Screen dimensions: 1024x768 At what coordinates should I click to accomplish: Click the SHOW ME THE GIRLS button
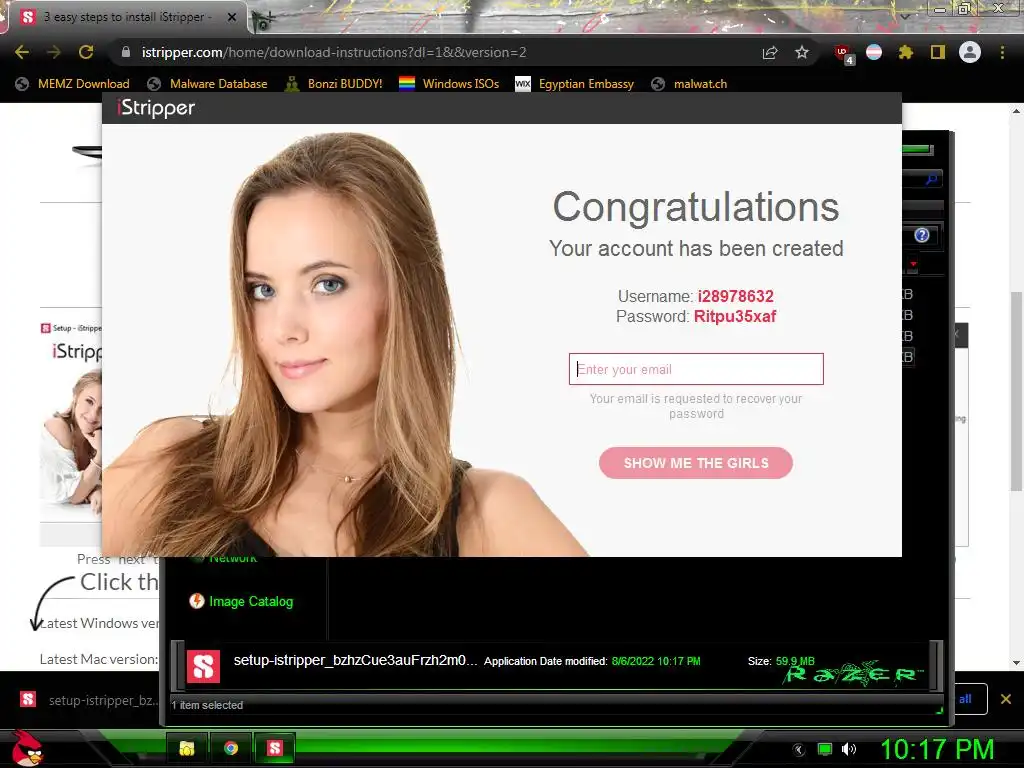pyautogui.click(x=696, y=463)
